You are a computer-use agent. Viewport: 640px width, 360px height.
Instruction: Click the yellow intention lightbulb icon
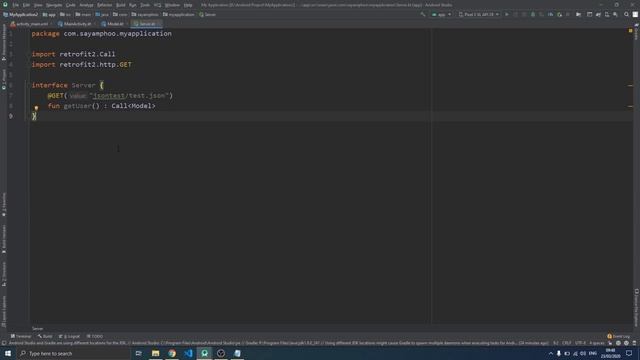click(36, 108)
